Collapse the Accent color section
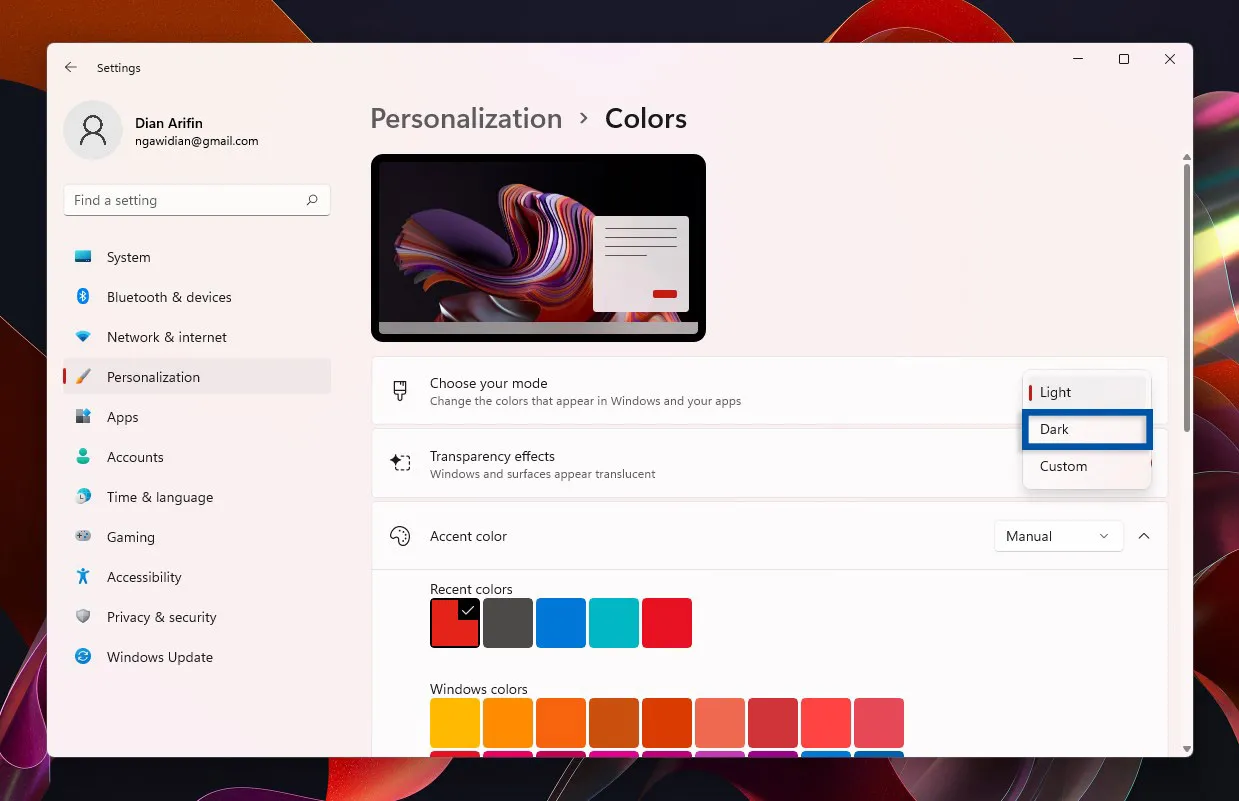 (1144, 536)
